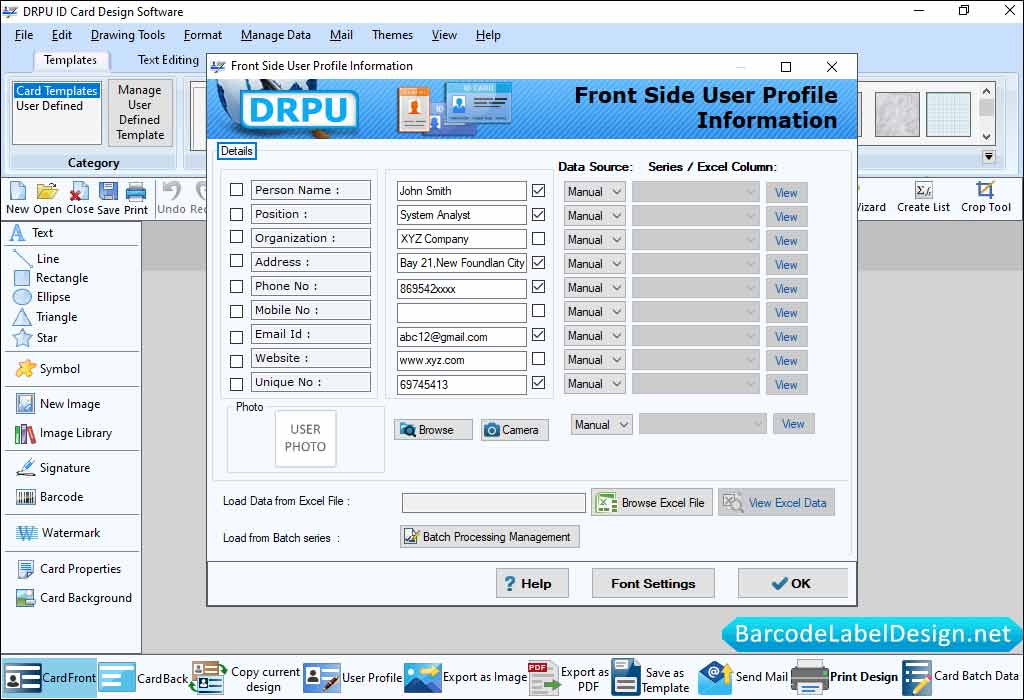The image size is (1024, 700).
Task: Pick the Ellipse shape tool
Action: tap(42, 297)
